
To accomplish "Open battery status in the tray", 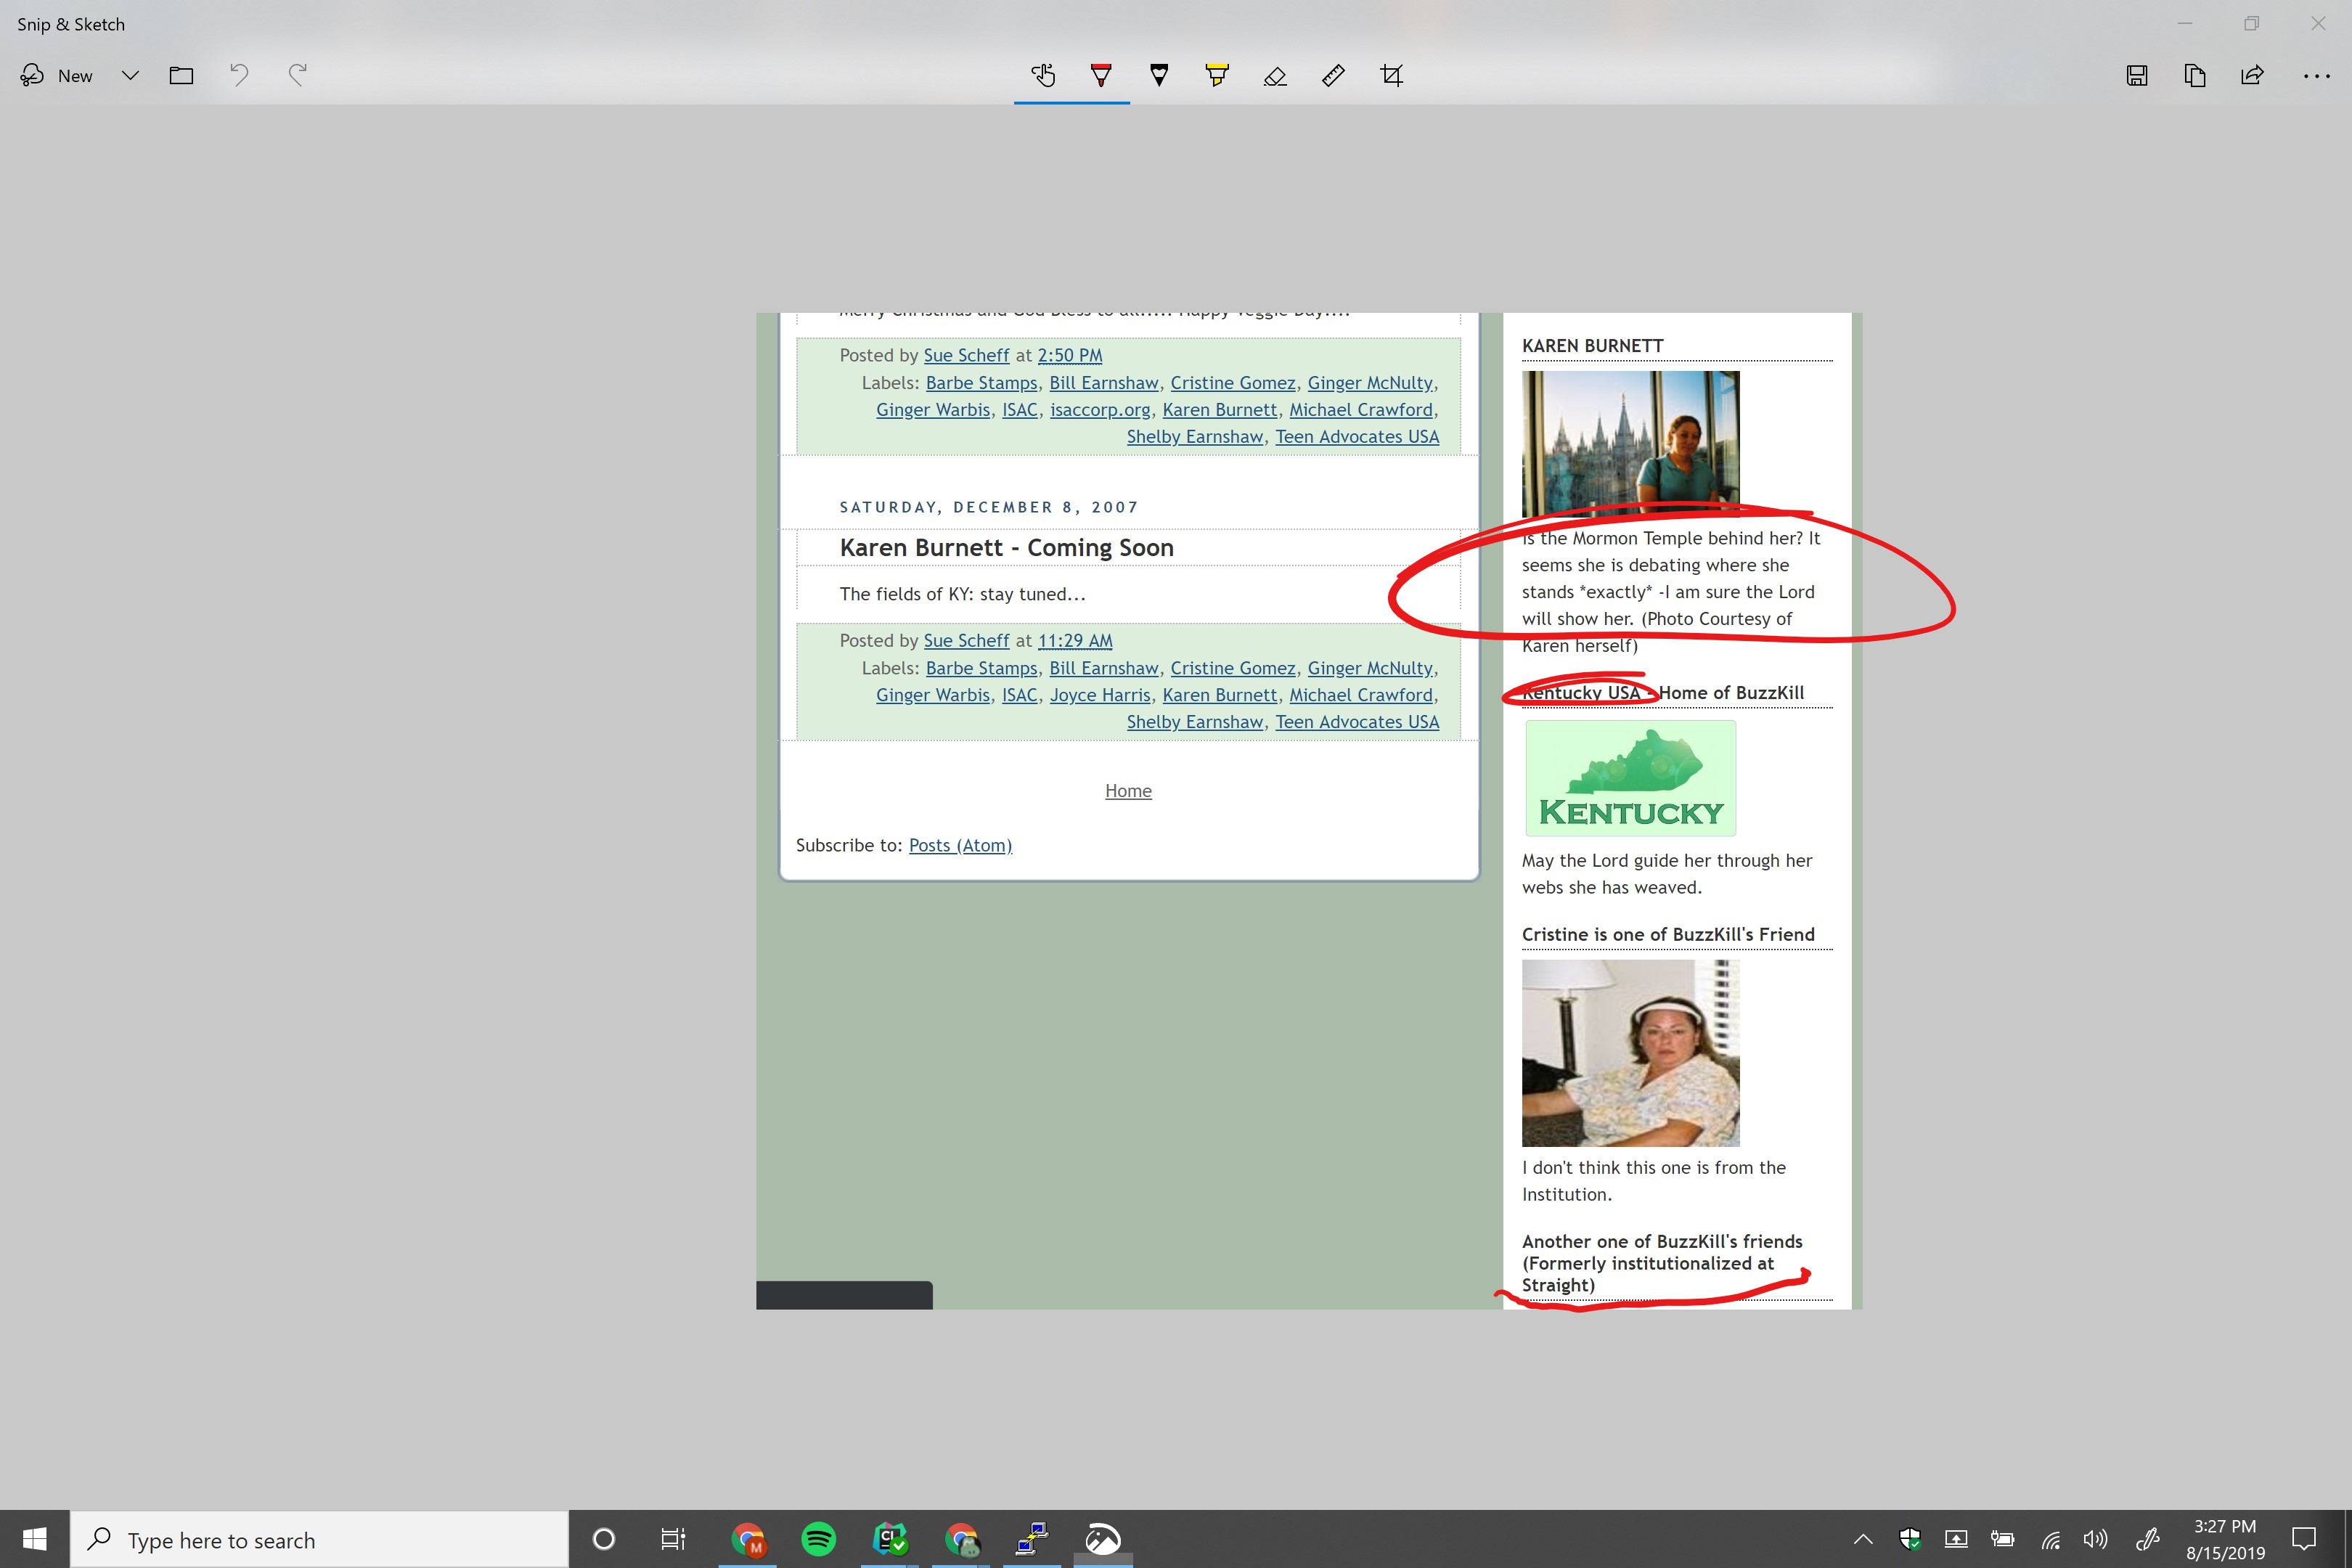I will pos(2002,1539).
